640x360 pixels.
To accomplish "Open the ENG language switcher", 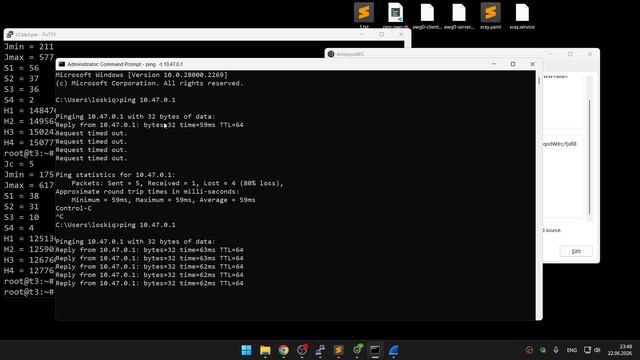I will [x=571, y=350].
